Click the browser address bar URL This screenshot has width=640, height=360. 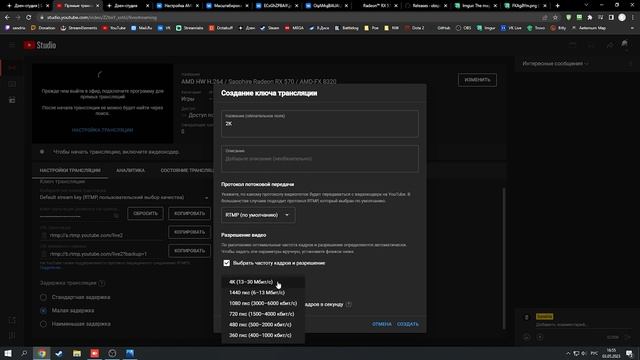[x=102, y=18]
